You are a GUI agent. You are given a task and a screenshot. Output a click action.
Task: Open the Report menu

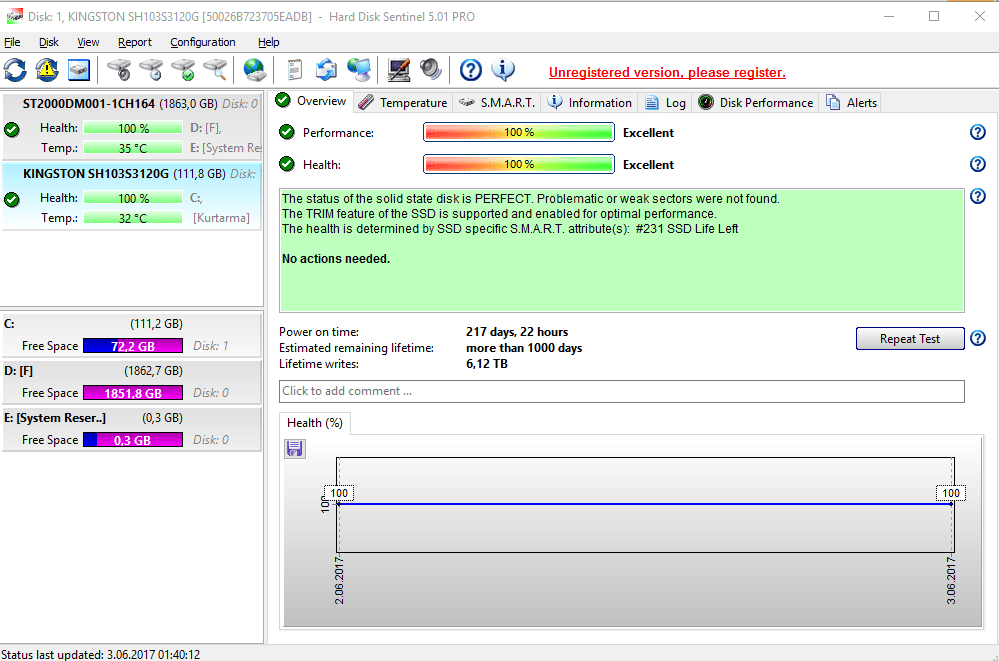[134, 42]
